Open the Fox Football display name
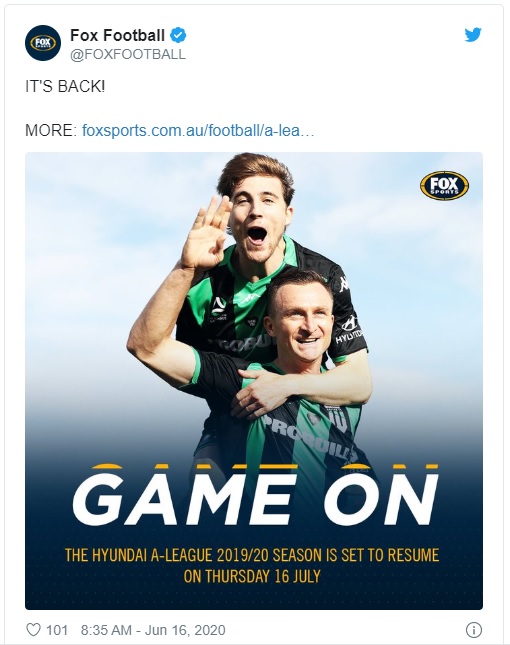Image resolution: width=510 pixels, height=645 pixels. (118, 35)
